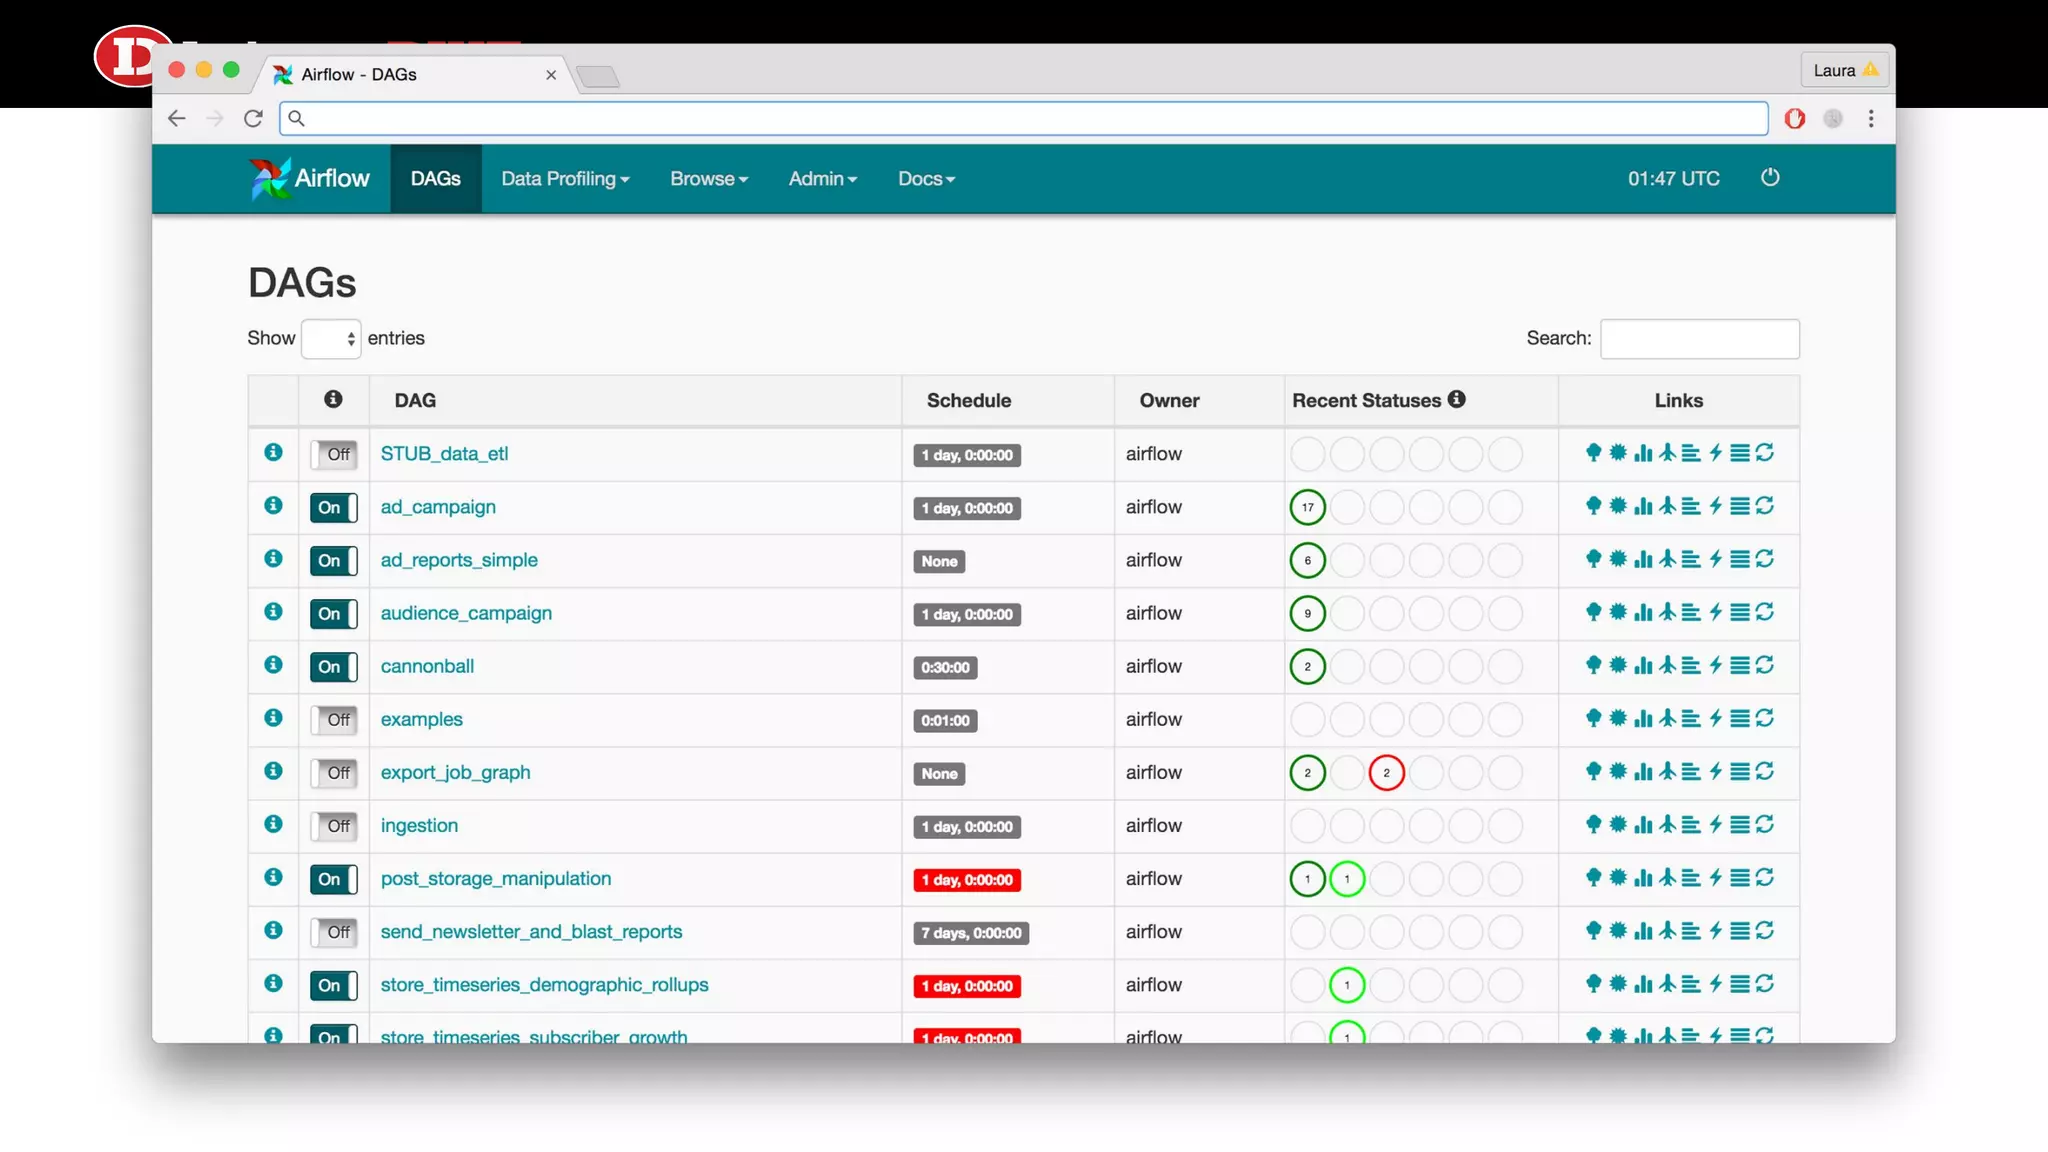
Task: Open the Browse menu
Action: [708, 179]
